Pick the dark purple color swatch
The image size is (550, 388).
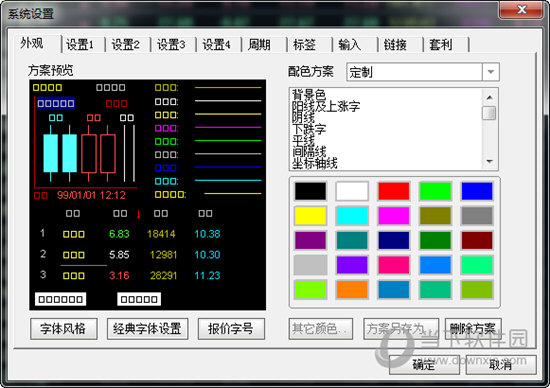[x=310, y=240]
